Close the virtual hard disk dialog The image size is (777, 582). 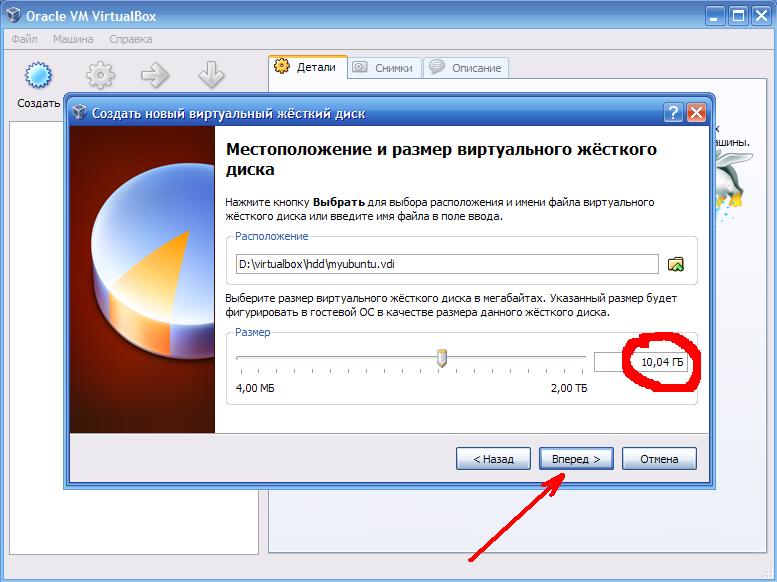click(696, 113)
